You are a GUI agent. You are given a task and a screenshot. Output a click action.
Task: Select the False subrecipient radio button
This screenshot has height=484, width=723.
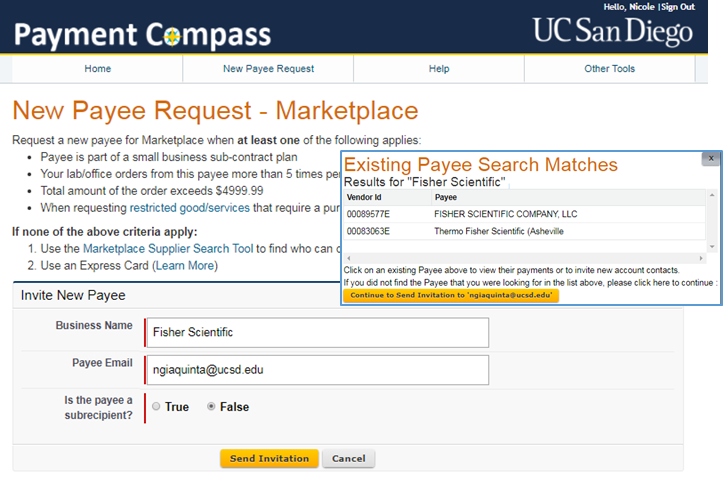pyautogui.click(x=211, y=406)
